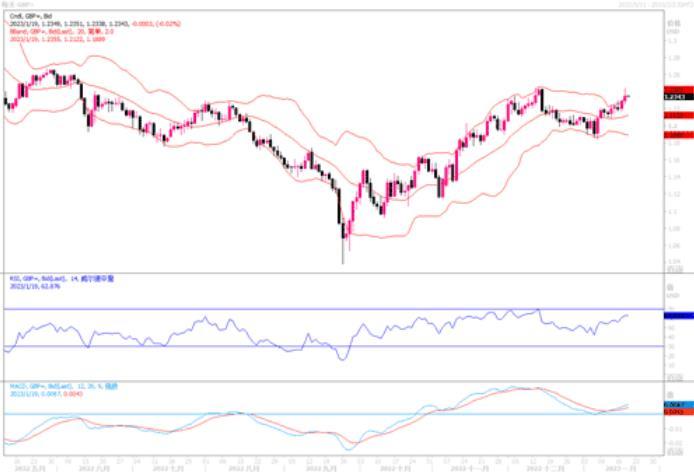Click the blue RSI value tag on right axis
Viewport: 694px width, 472px height.
(x=676, y=316)
